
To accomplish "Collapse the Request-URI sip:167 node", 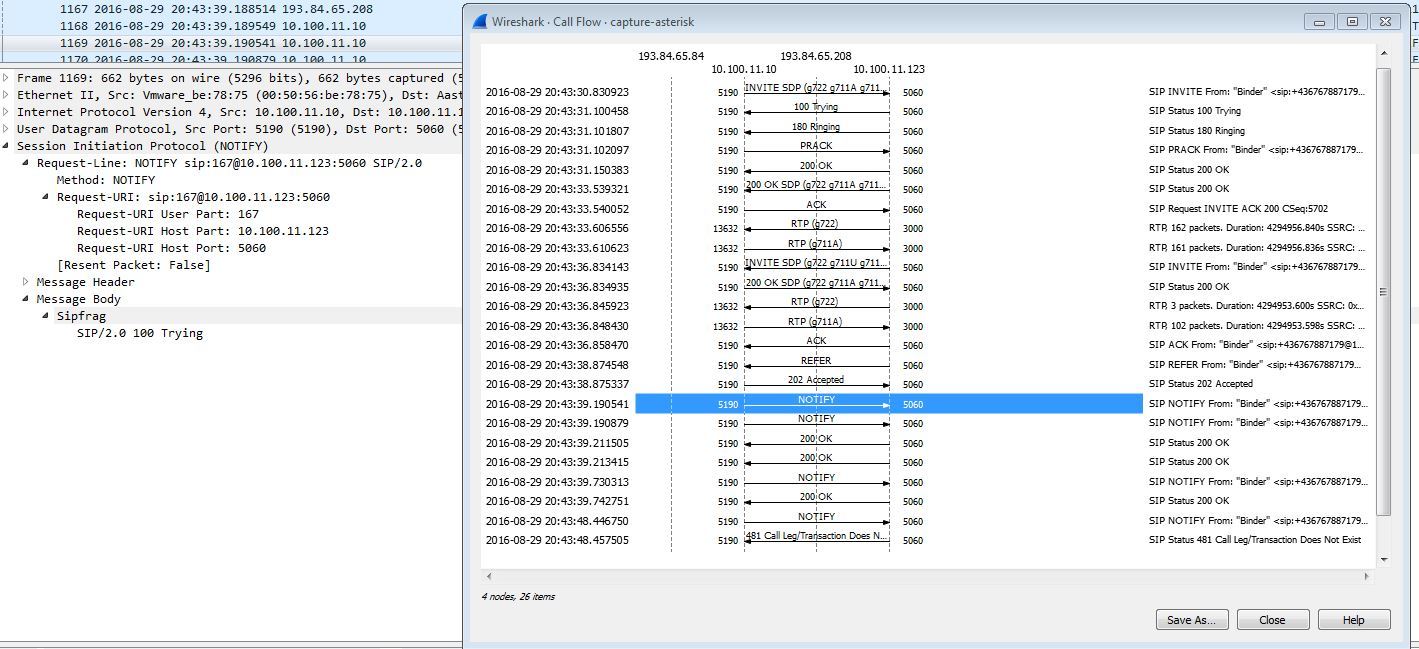I will (x=47, y=197).
